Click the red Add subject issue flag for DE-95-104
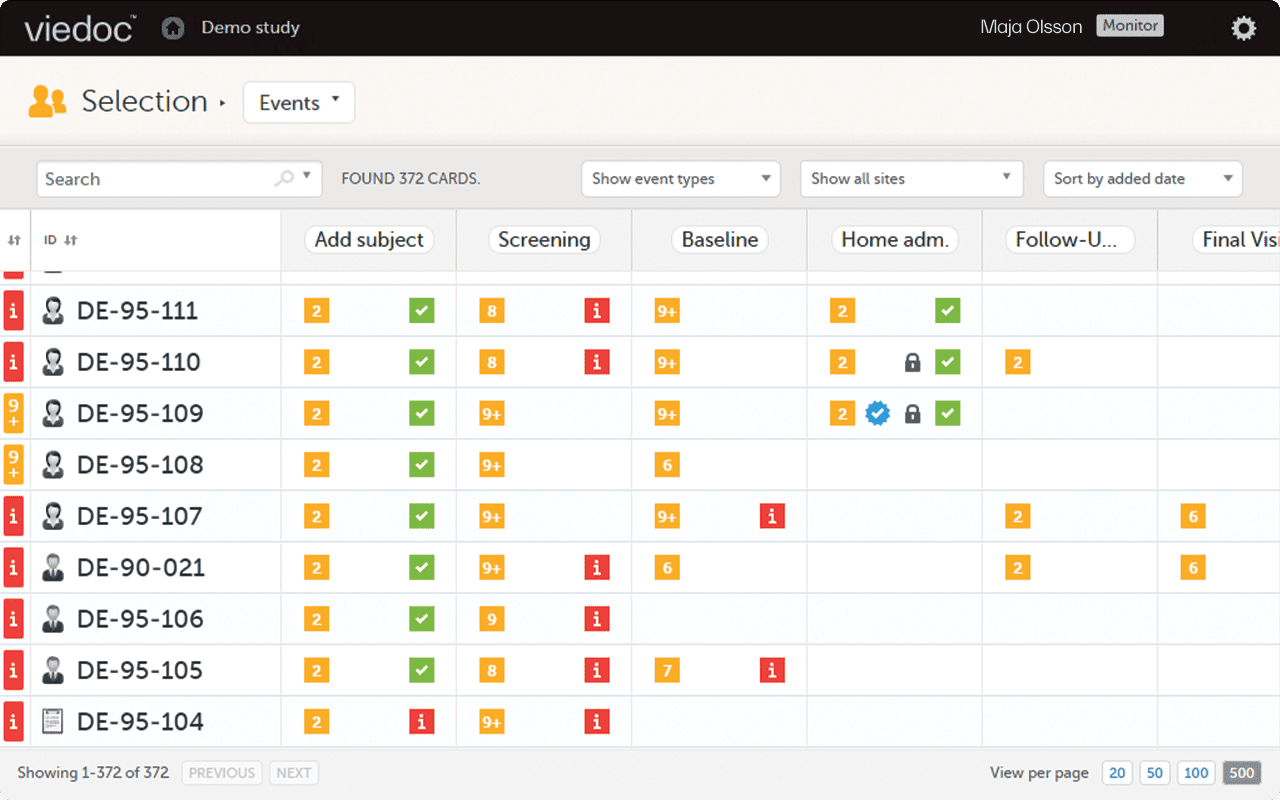The width and height of the screenshot is (1280, 800). tap(421, 721)
